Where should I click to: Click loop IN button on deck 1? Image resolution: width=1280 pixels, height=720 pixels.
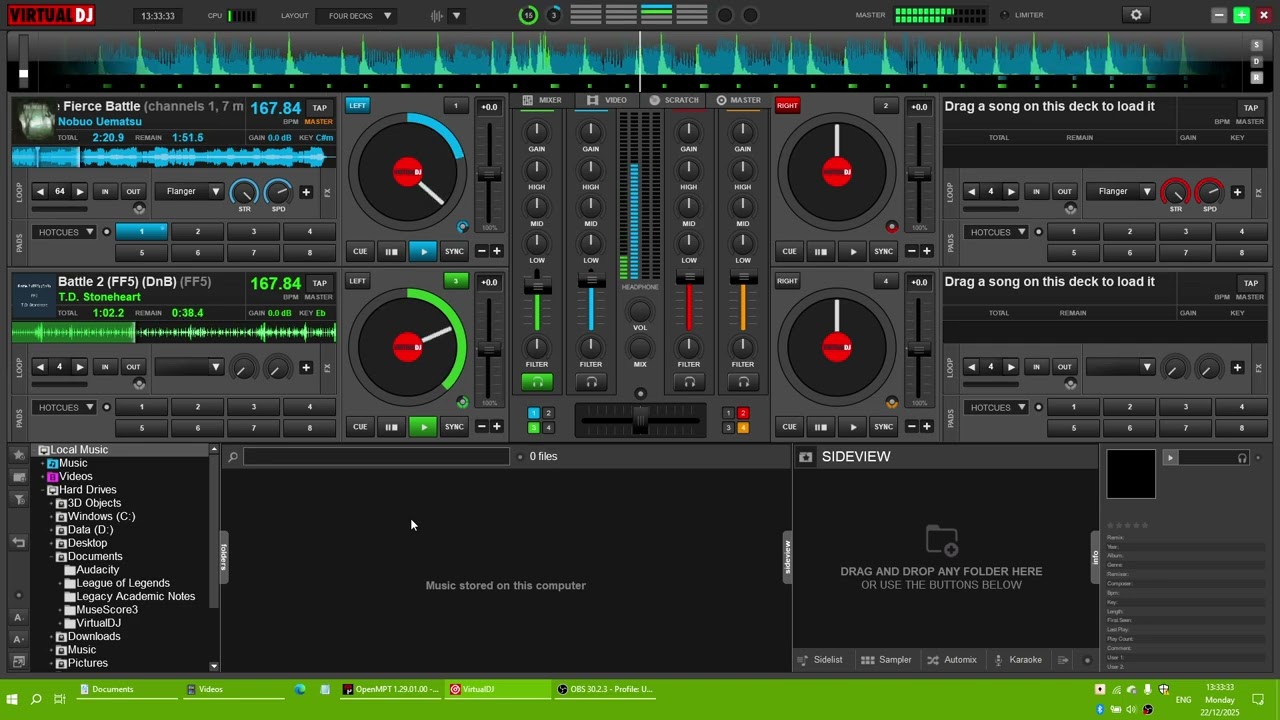coord(105,192)
